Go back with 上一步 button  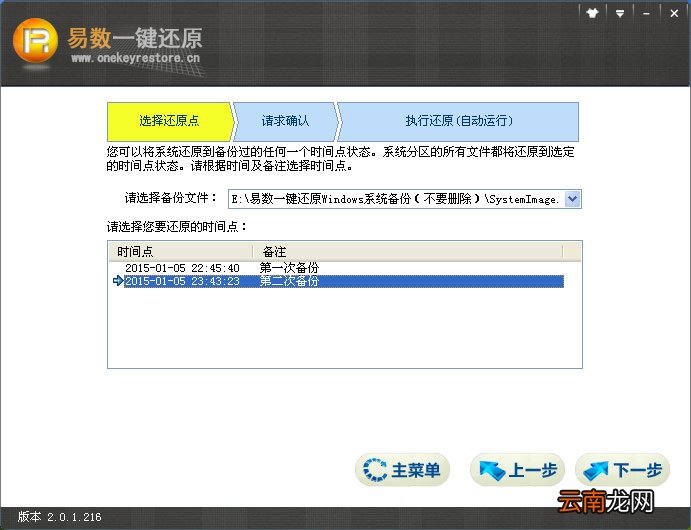point(518,470)
